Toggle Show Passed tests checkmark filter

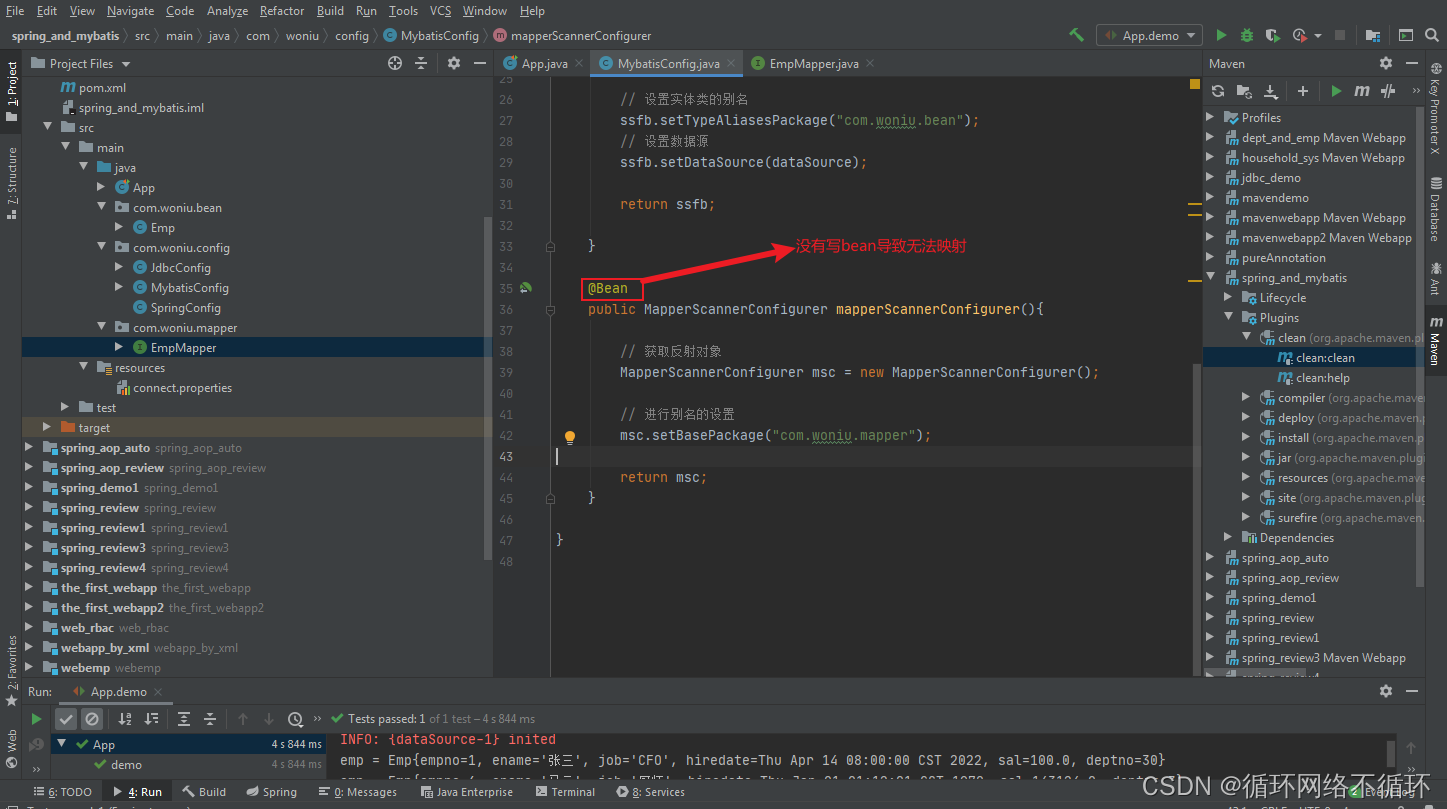66,718
